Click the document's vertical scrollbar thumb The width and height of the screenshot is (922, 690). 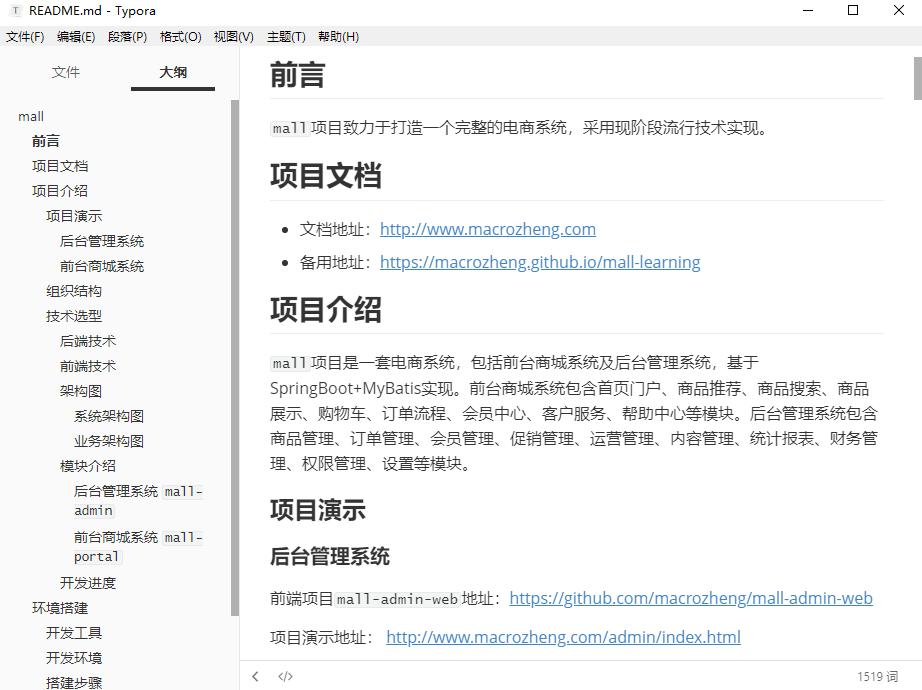pos(917,78)
